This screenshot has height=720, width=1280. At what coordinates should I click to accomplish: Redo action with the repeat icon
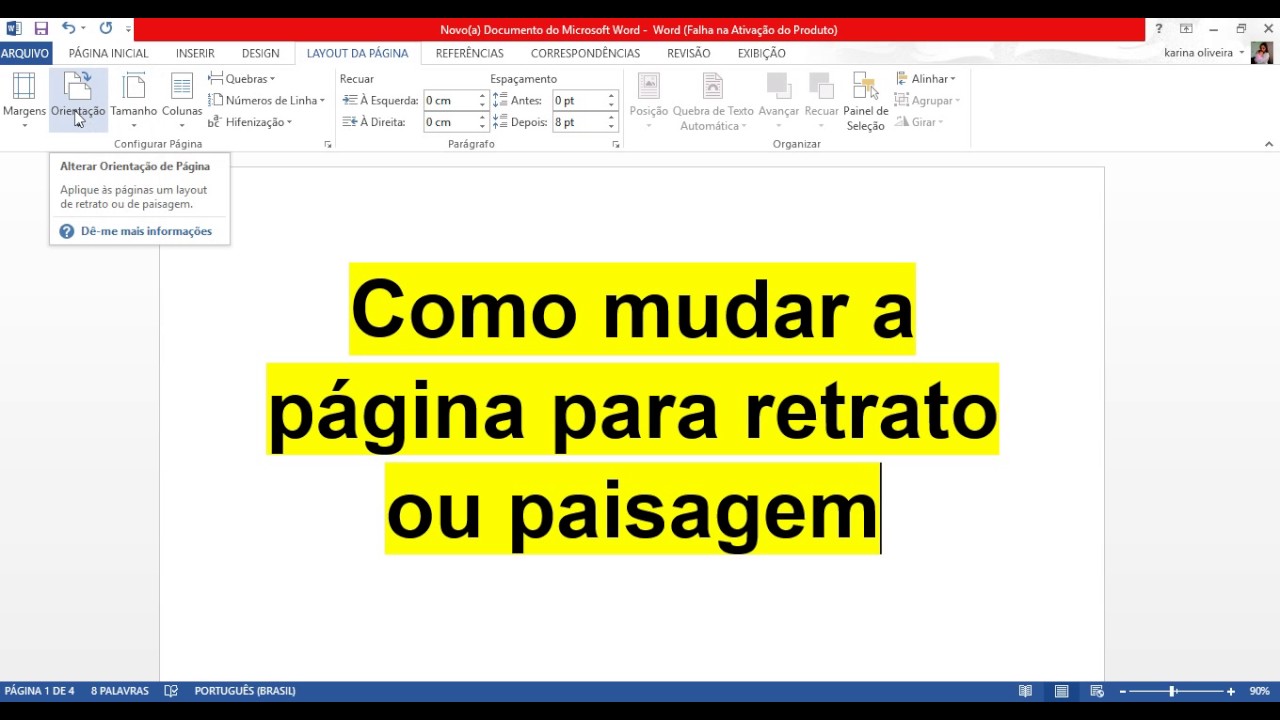[105, 29]
